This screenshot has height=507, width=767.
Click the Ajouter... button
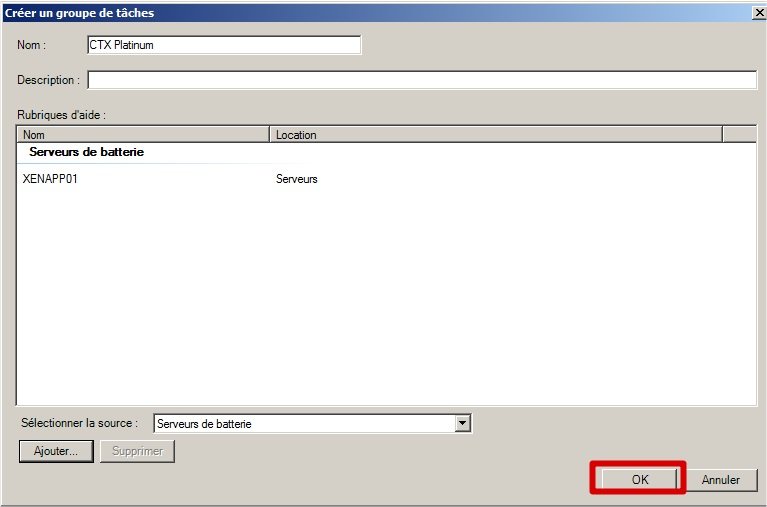56,451
